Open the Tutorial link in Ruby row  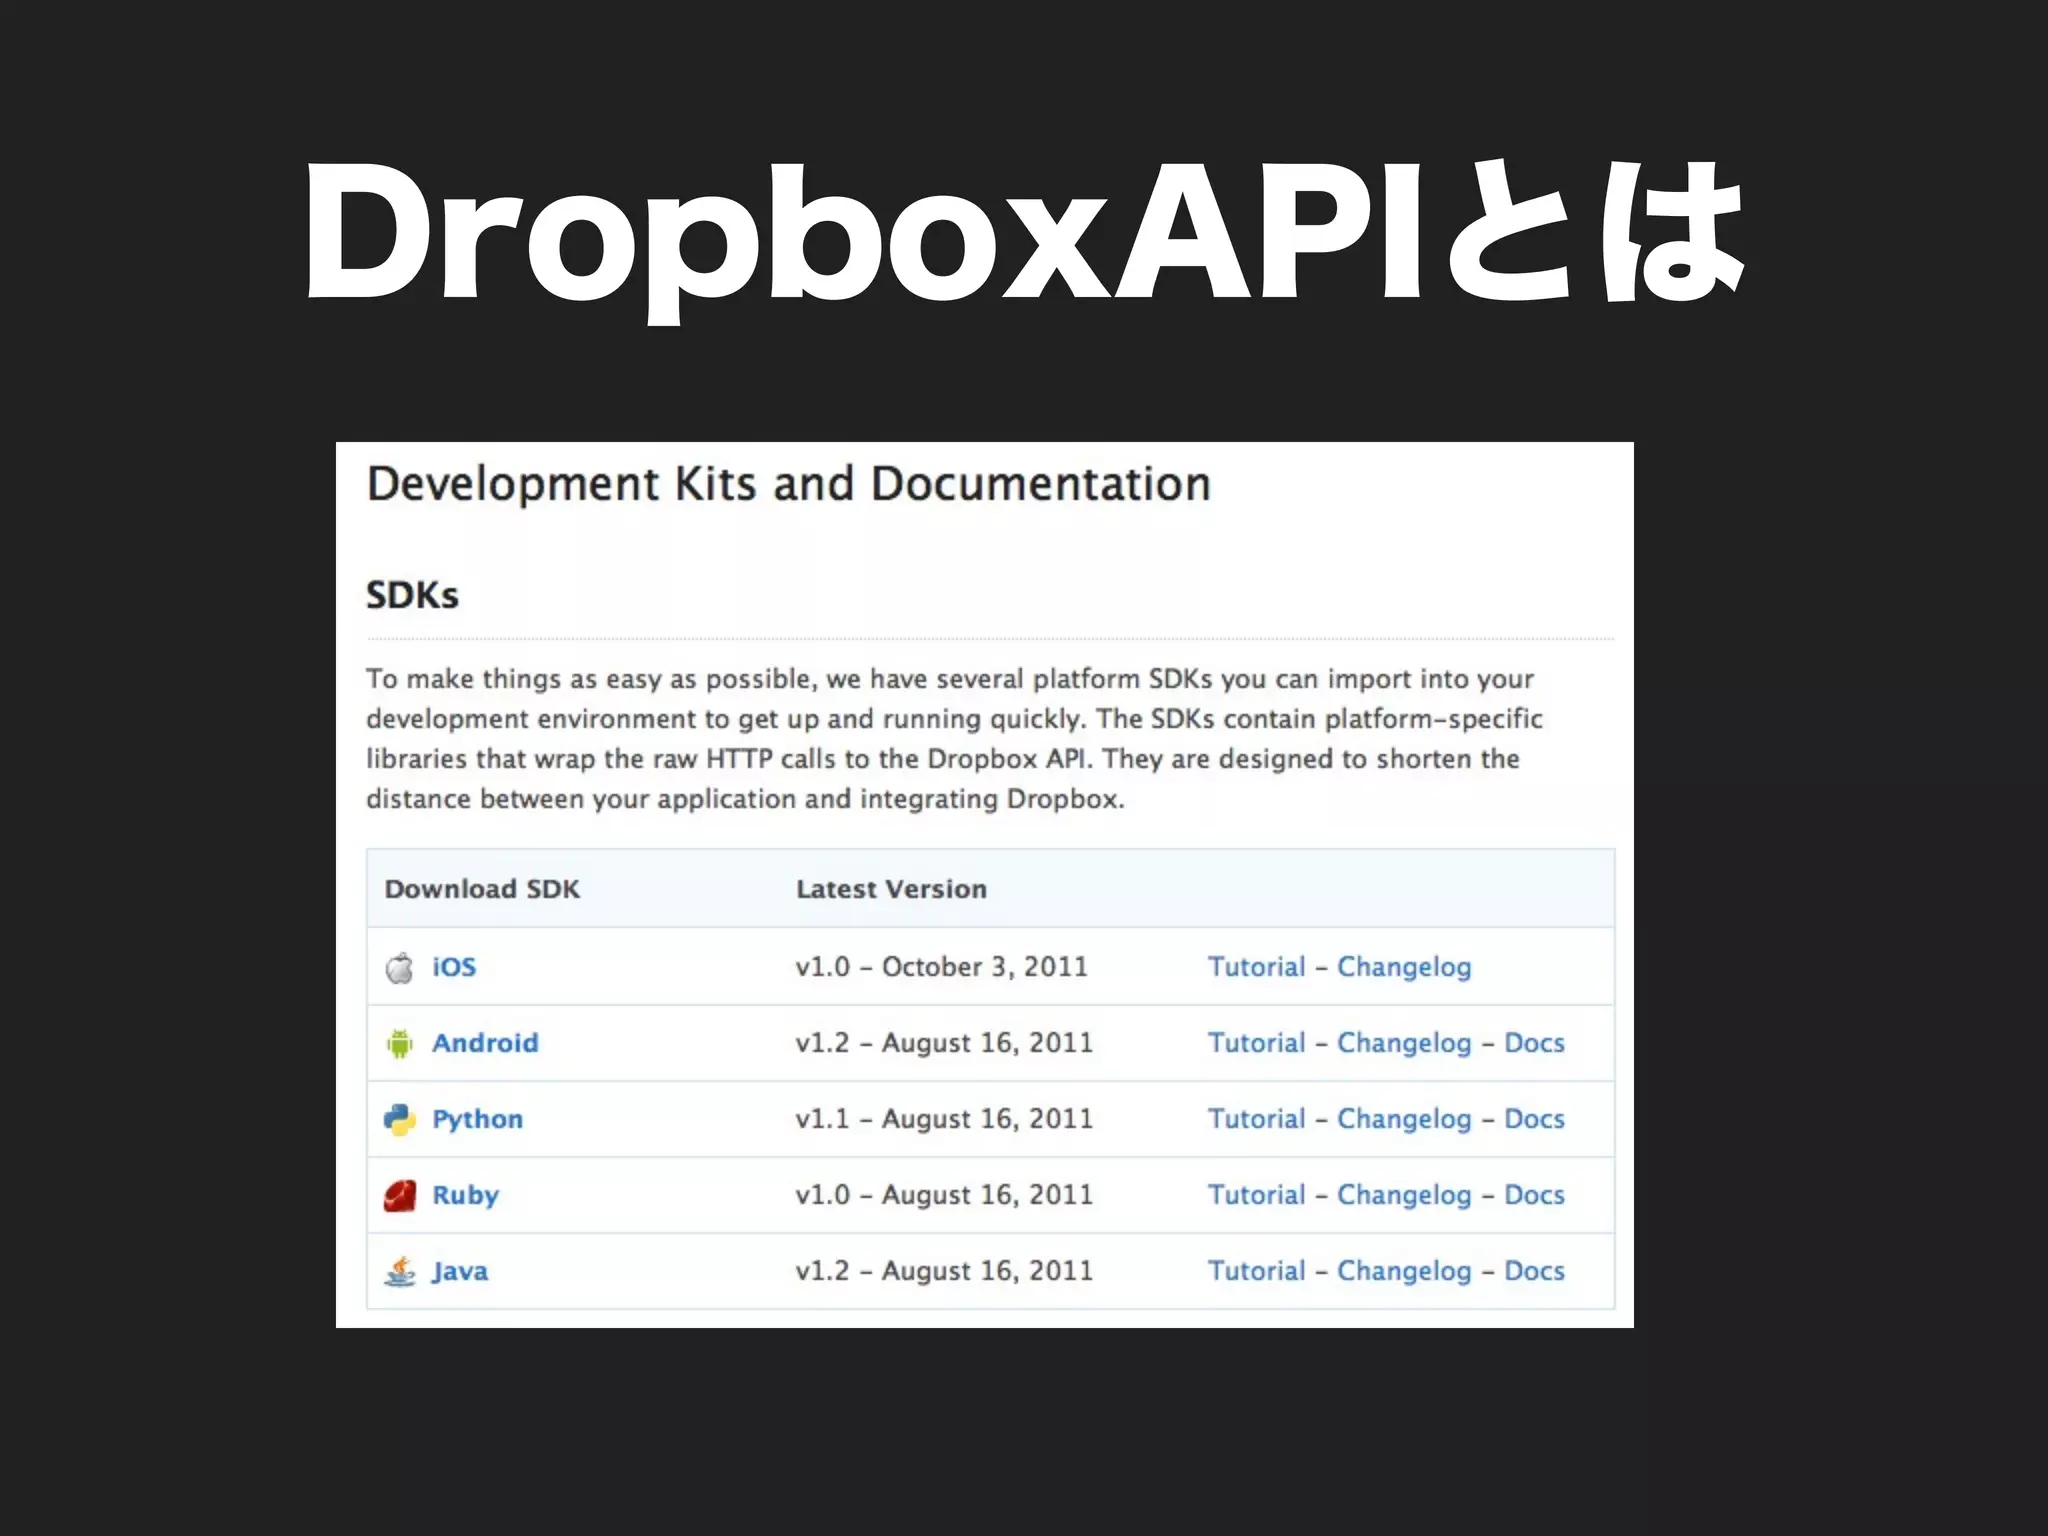coord(1256,1195)
